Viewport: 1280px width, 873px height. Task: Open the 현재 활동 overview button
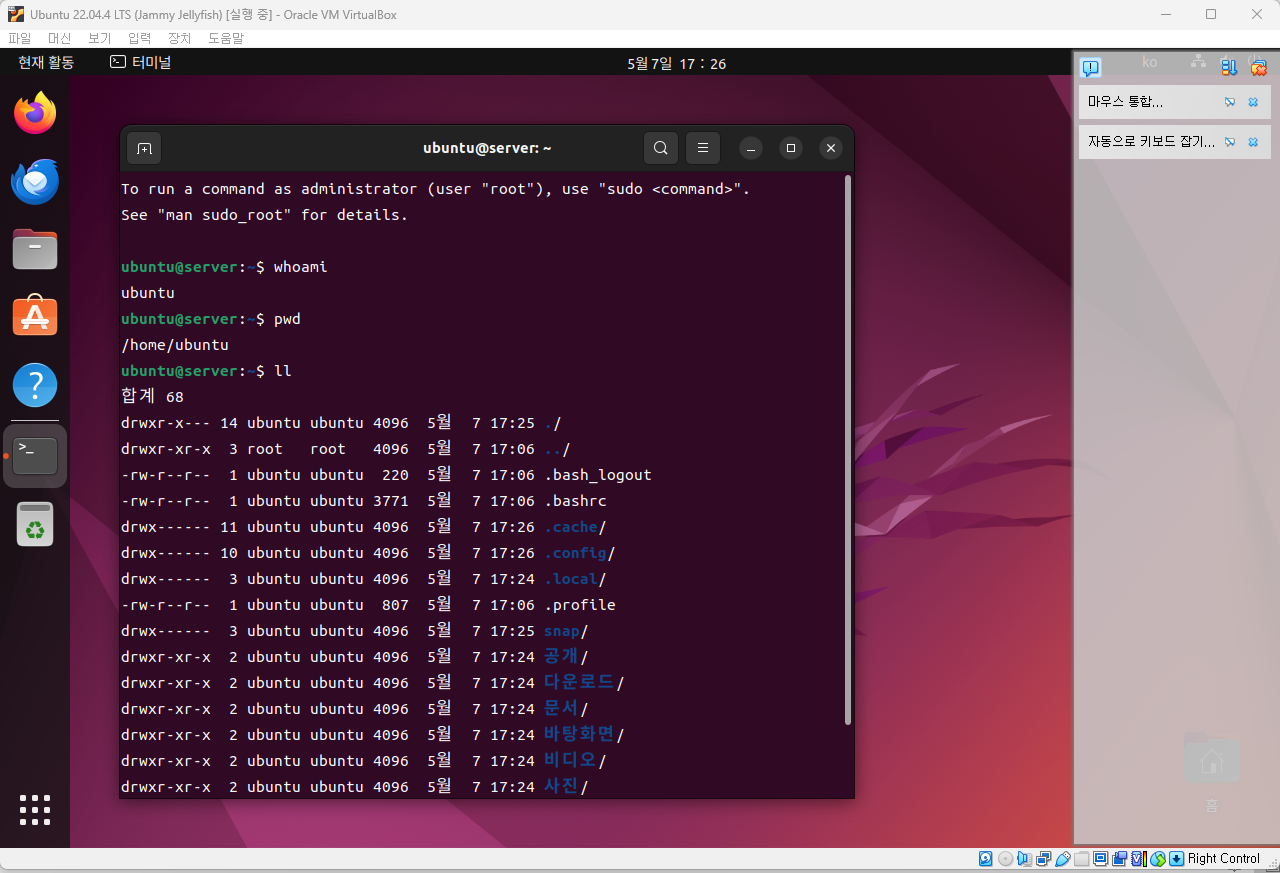(46, 63)
